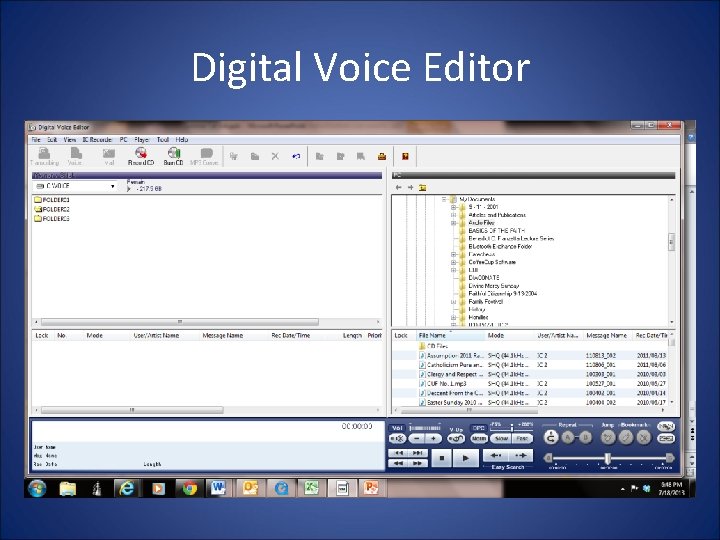Click the MP3 Conversion toolbar icon
Image resolution: width=720 pixels, height=540 pixels.
pyautogui.click(x=204, y=156)
